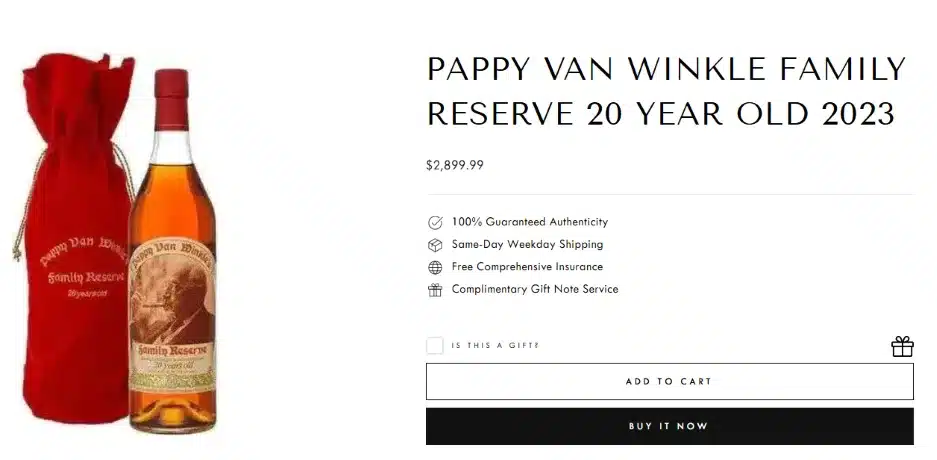Click the large gift icon above Add to Cart
The height and width of the screenshot is (460, 937).
coord(902,346)
